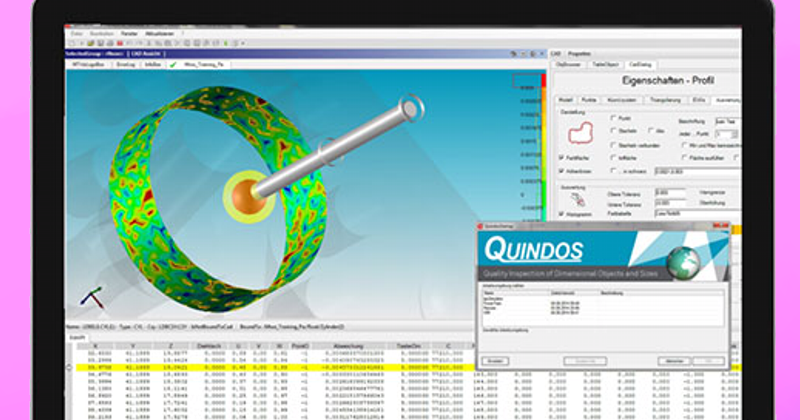Switch to the CadDialog tab
Image resolution: width=800 pixels, height=420 pixels.
640,65
